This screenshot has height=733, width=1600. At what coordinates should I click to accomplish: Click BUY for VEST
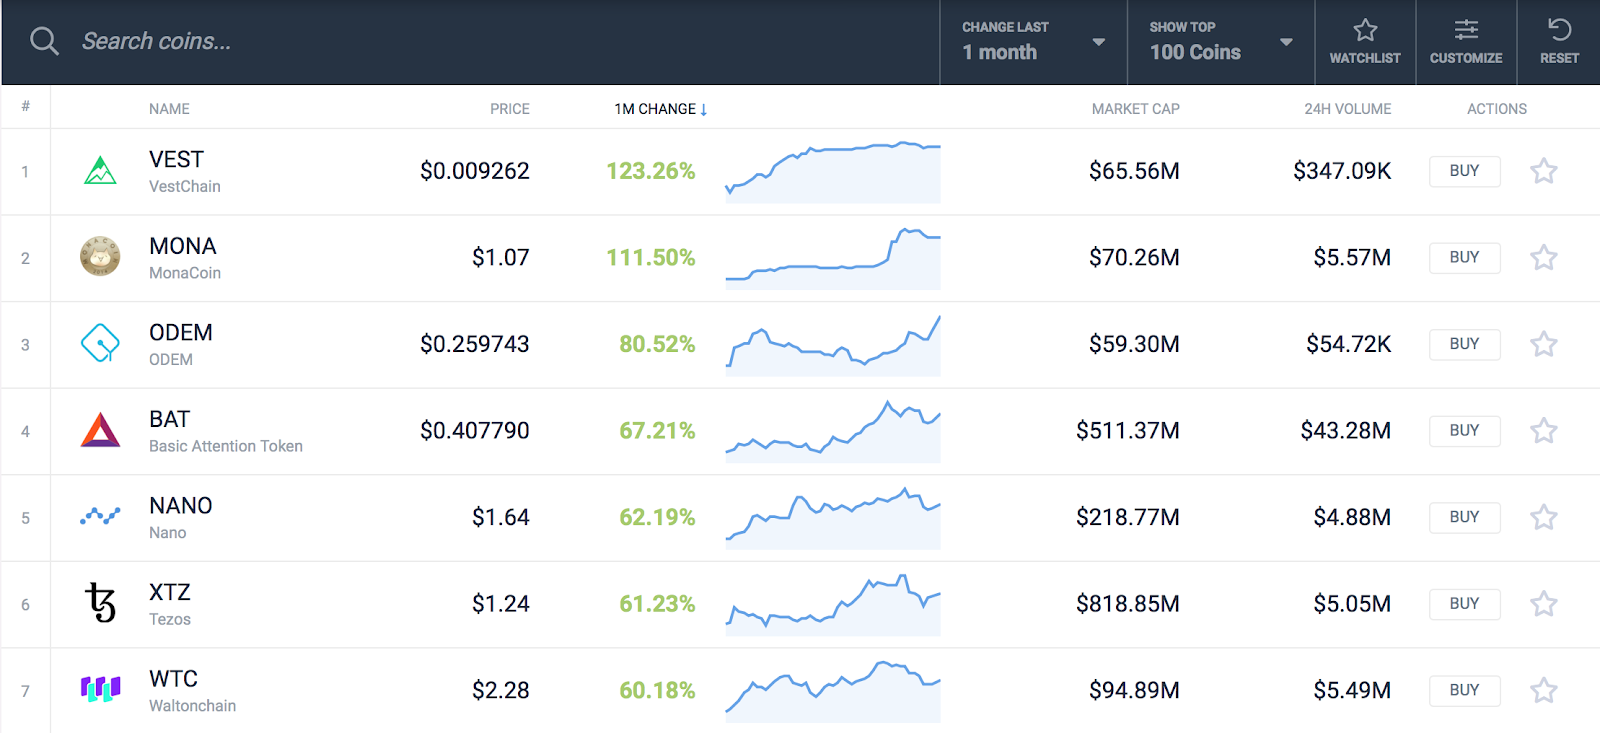coord(1464,171)
